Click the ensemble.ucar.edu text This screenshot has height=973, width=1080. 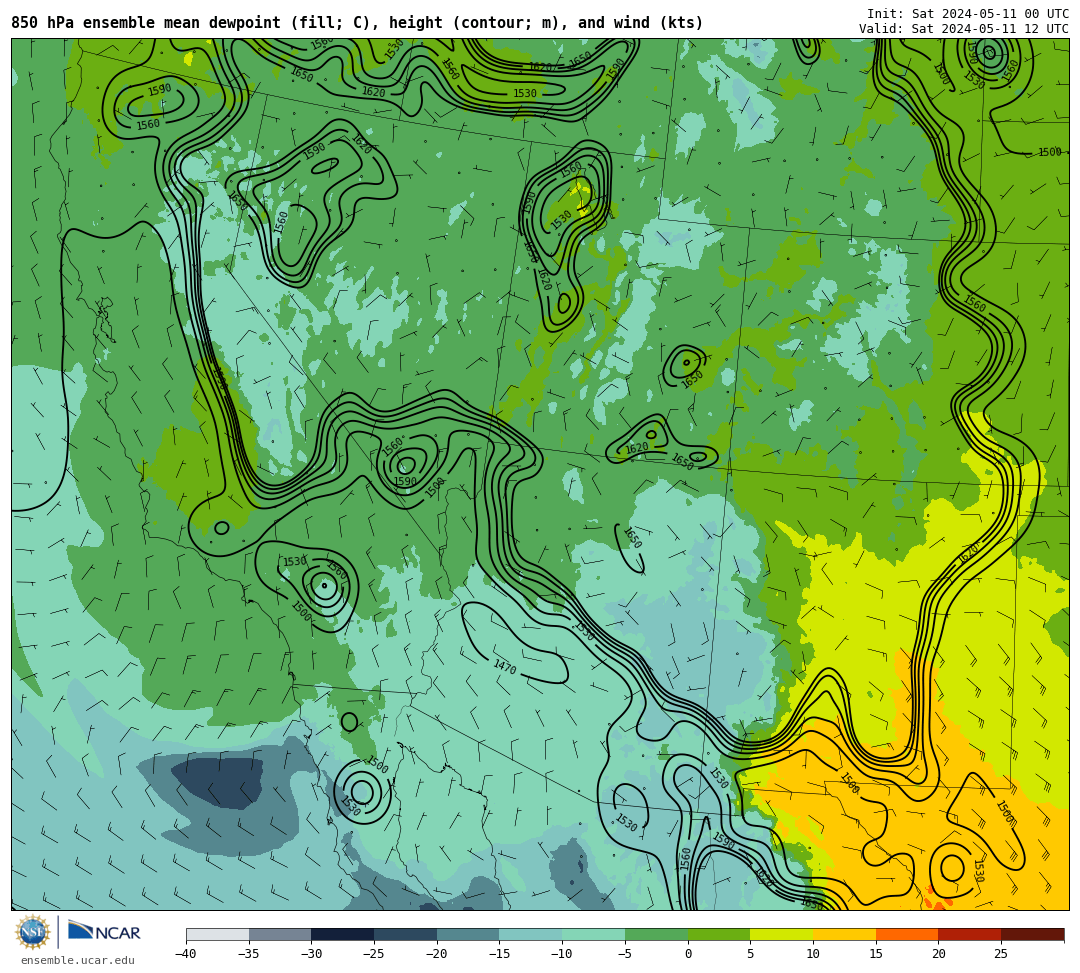(x=77, y=960)
